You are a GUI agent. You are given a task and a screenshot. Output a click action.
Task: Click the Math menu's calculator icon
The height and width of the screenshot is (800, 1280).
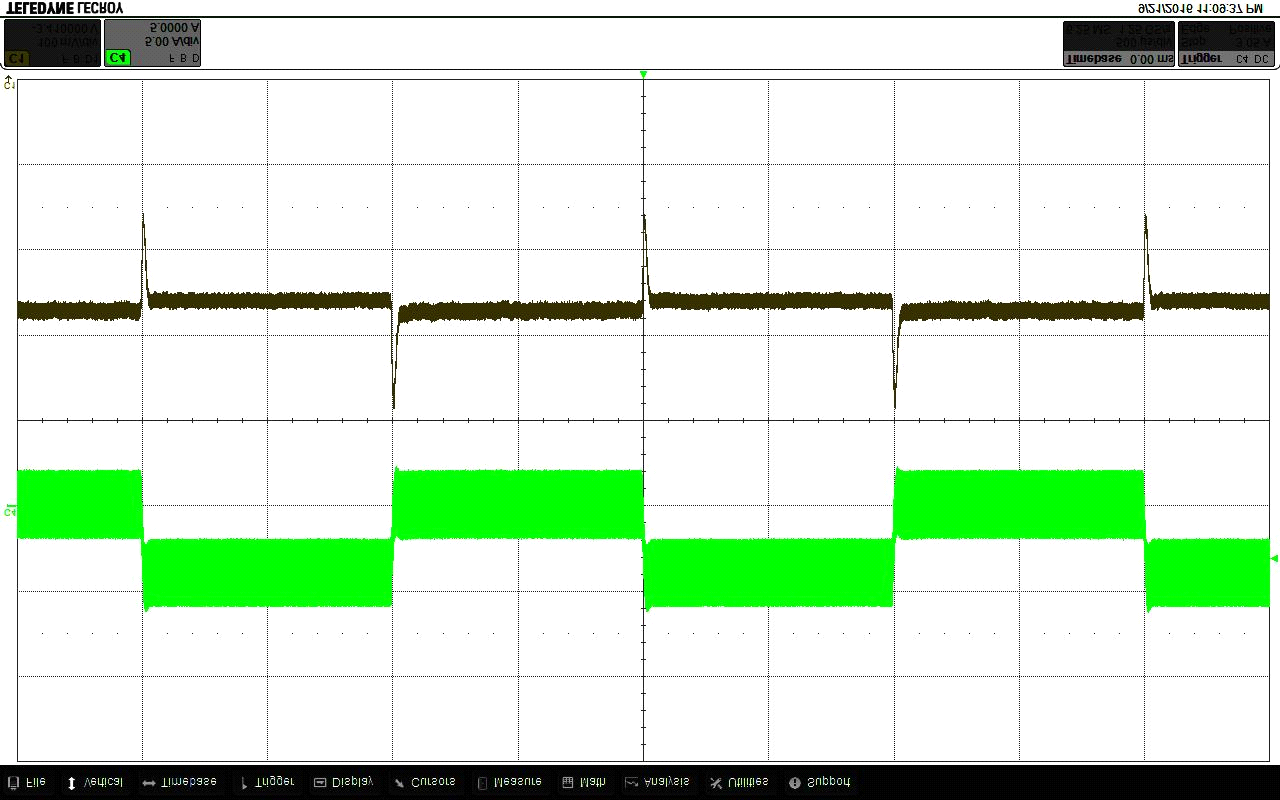click(568, 783)
